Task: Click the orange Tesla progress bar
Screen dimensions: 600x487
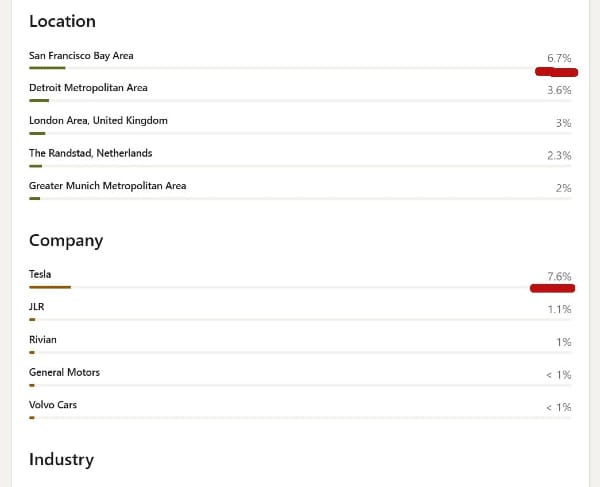Action: 50,287
